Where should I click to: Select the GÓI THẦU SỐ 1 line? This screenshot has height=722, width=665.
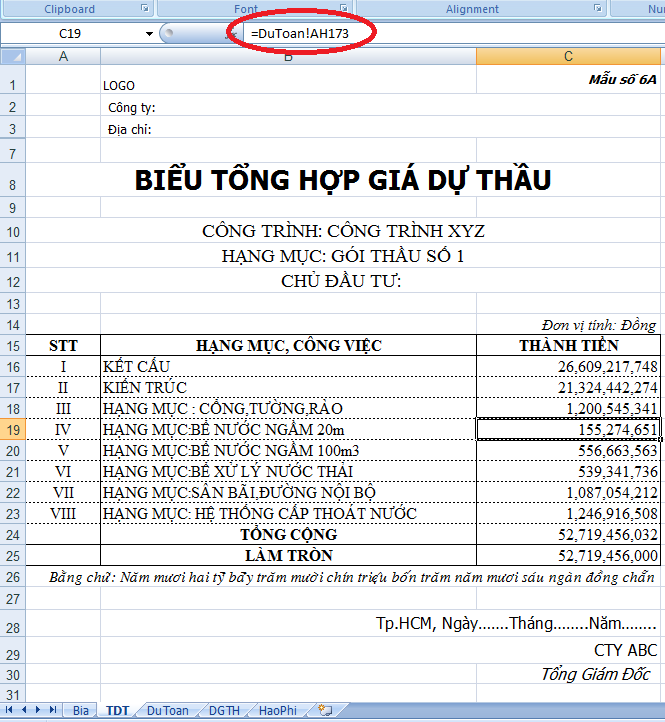point(343,256)
